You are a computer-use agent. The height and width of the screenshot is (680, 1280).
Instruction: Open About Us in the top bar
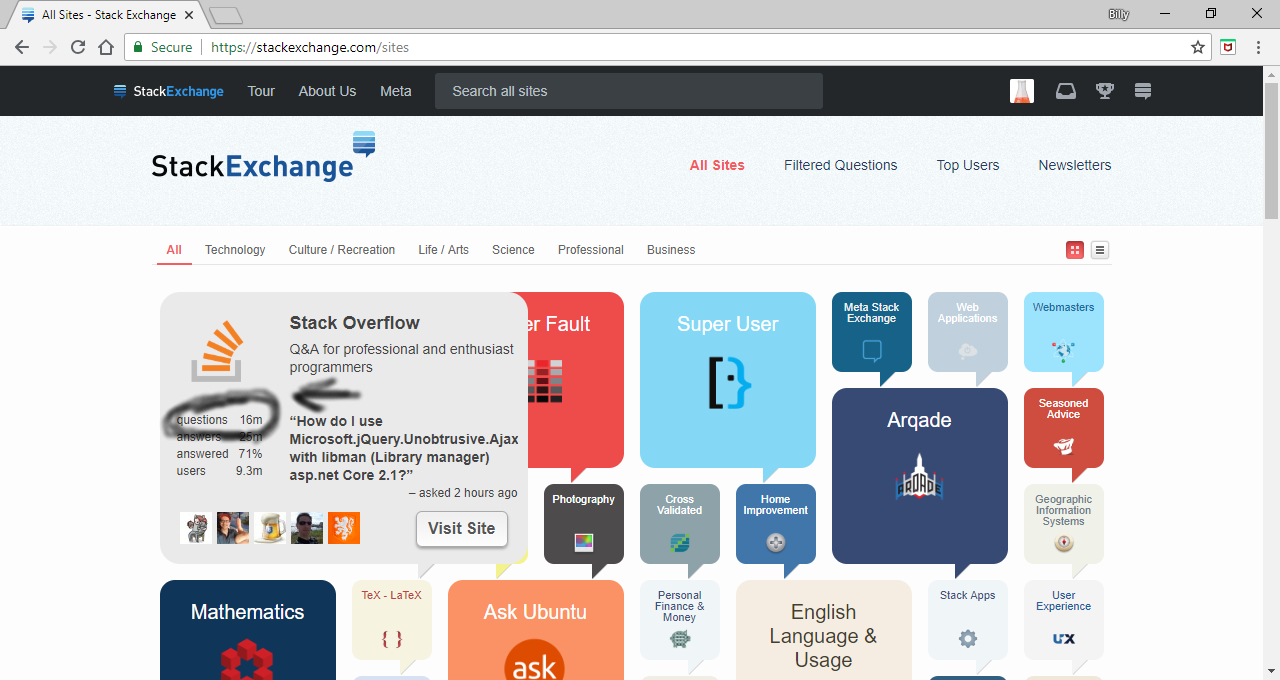(x=327, y=91)
